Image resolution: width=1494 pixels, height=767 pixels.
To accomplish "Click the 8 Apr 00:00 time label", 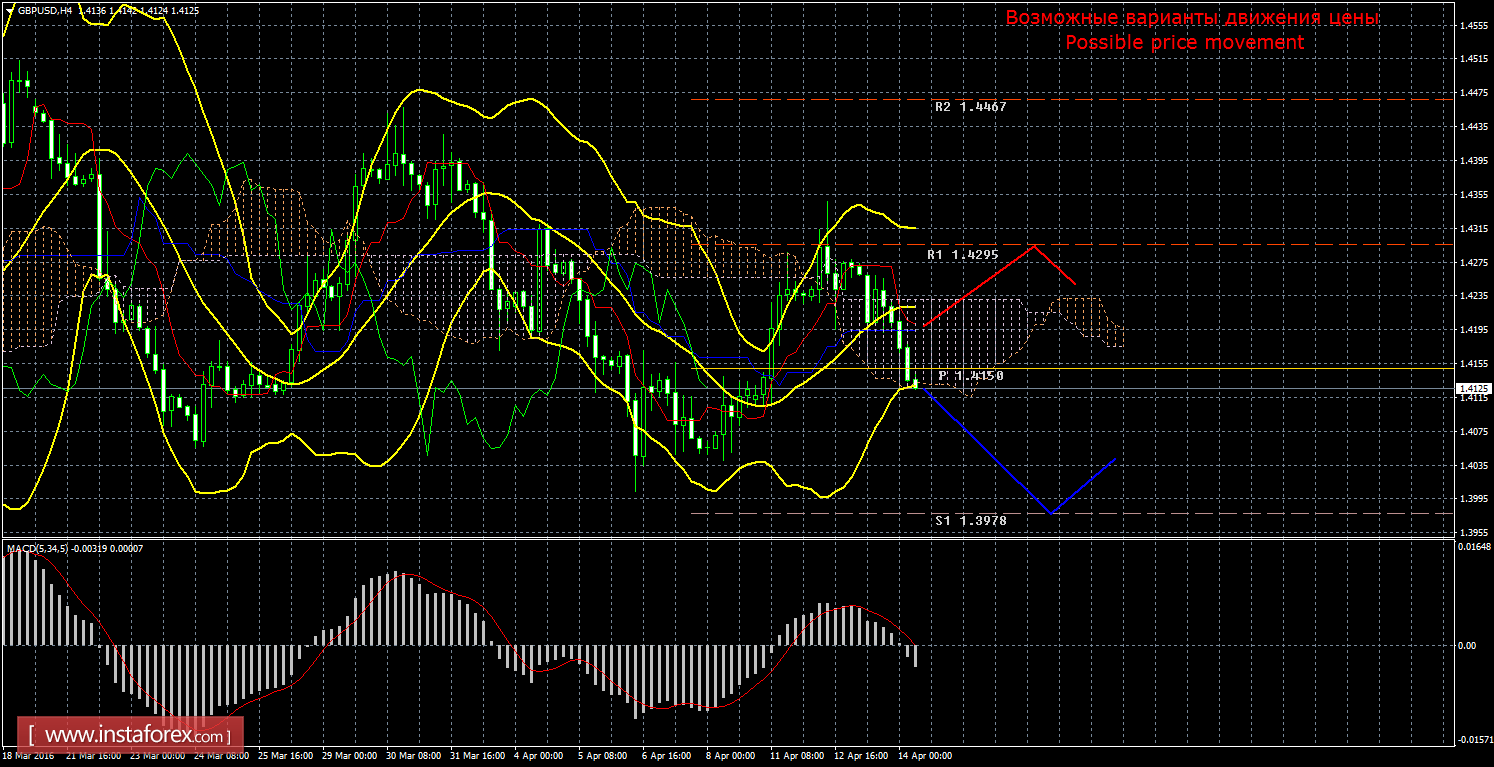I will (x=731, y=757).
